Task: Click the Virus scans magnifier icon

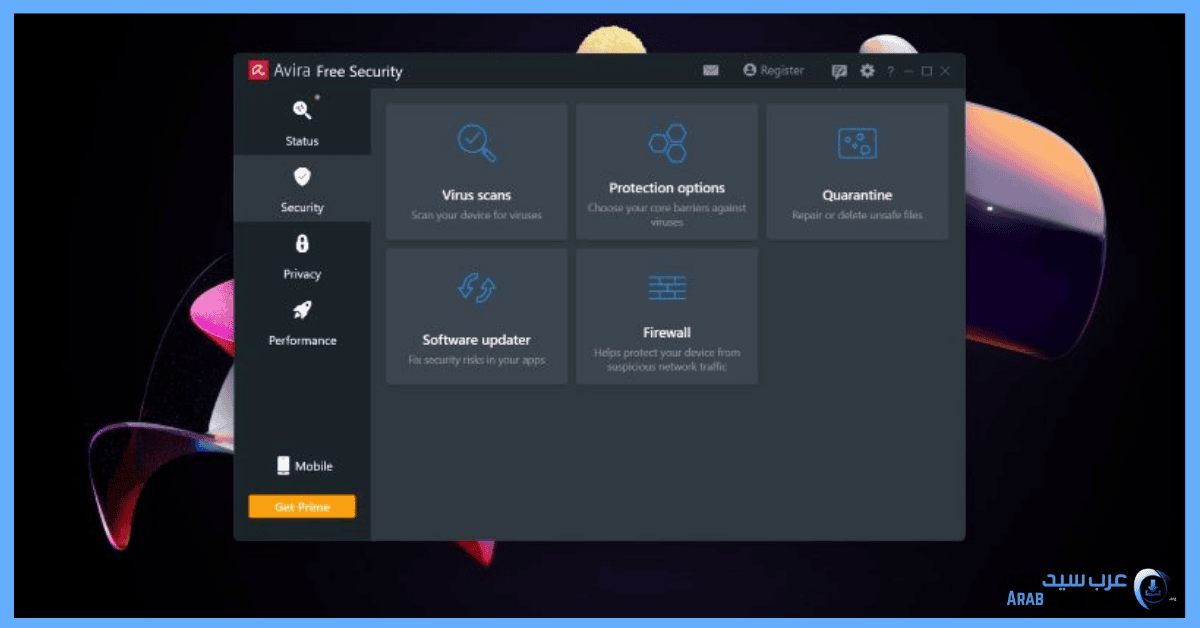Action: click(476, 142)
